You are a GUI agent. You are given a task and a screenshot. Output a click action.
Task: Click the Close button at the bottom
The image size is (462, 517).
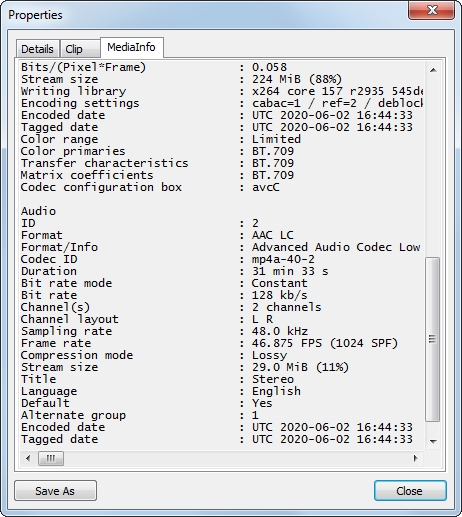pyautogui.click(x=410, y=490)
